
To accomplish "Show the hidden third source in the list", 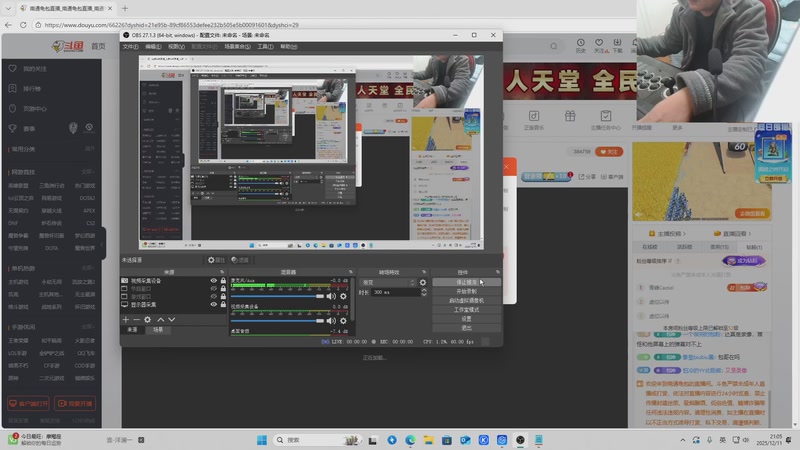I will click(213, 296).
